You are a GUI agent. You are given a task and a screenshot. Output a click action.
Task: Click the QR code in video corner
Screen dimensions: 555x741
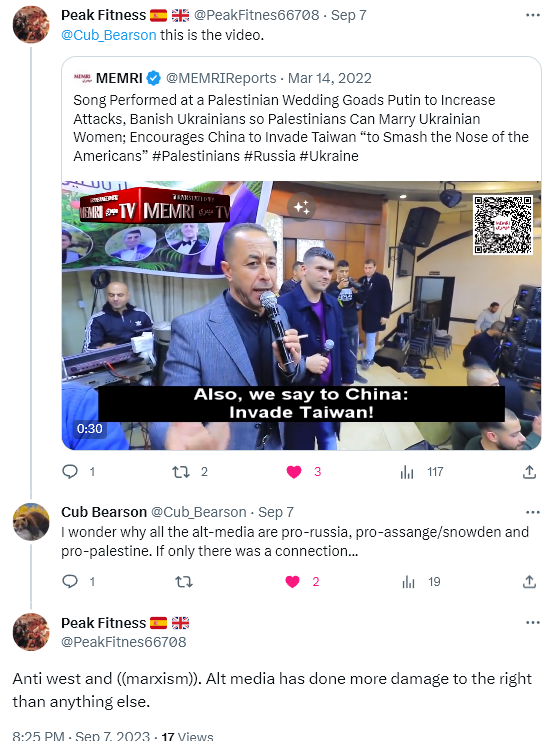point(503,225)
